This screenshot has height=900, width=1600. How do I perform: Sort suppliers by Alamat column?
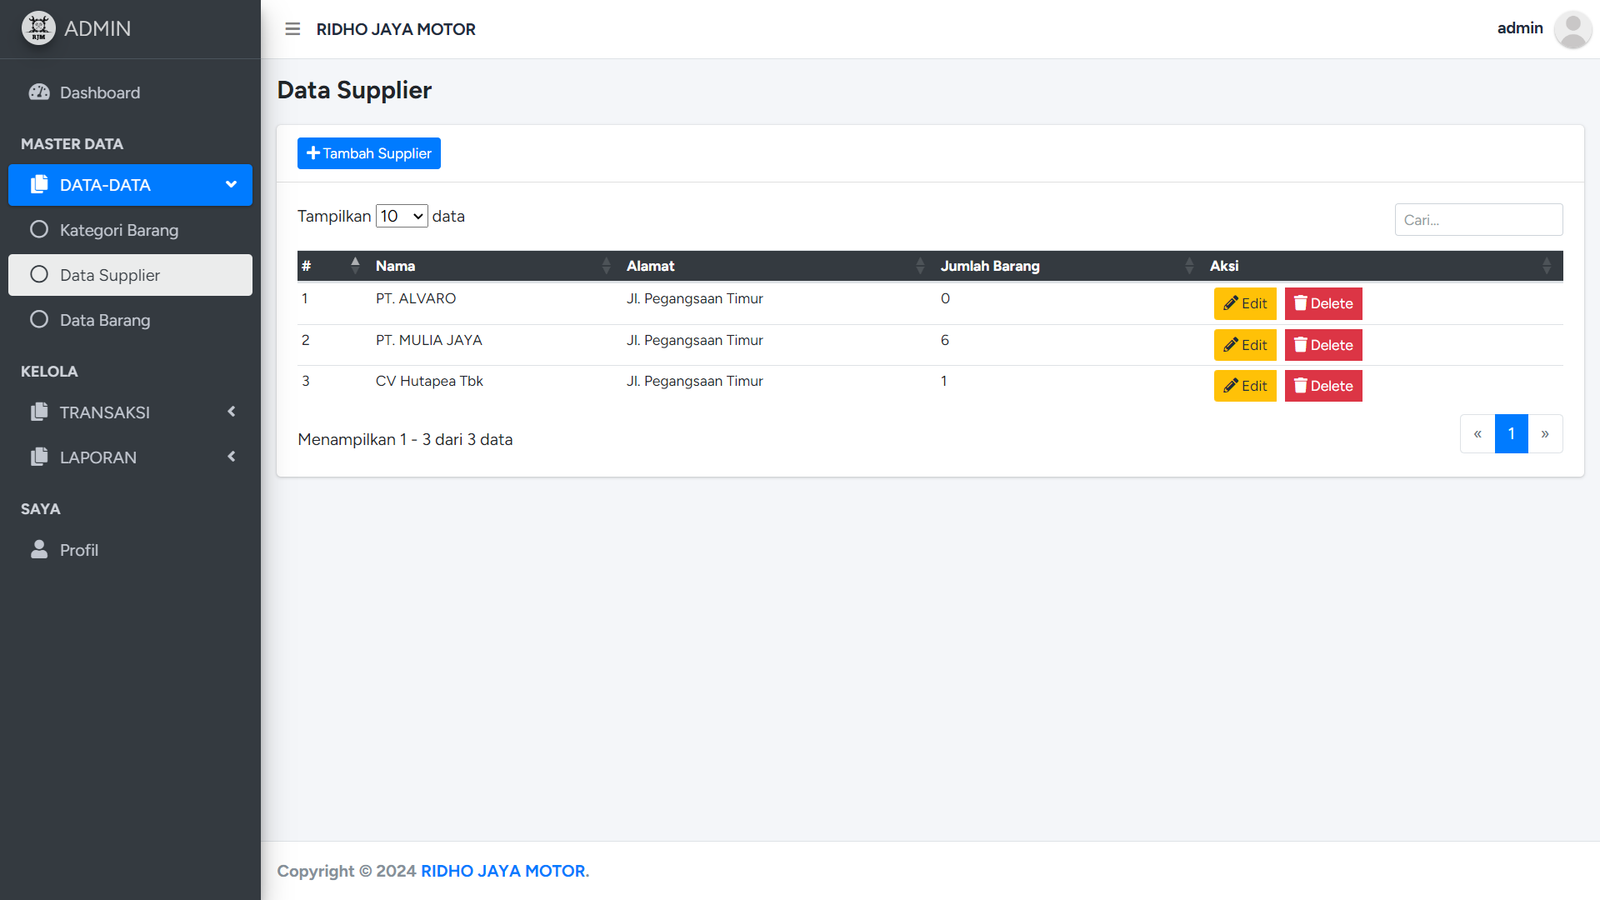(x=920, y=265)
